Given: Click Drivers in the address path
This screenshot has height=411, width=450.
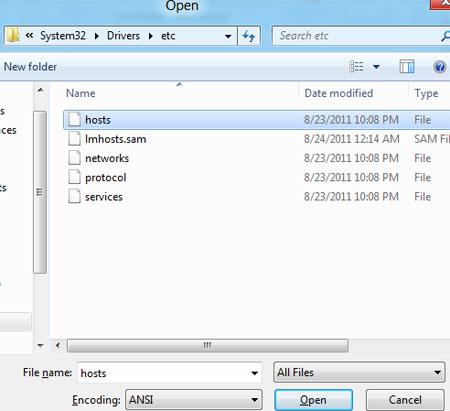Looking at the screenshot, I should 123,36.
